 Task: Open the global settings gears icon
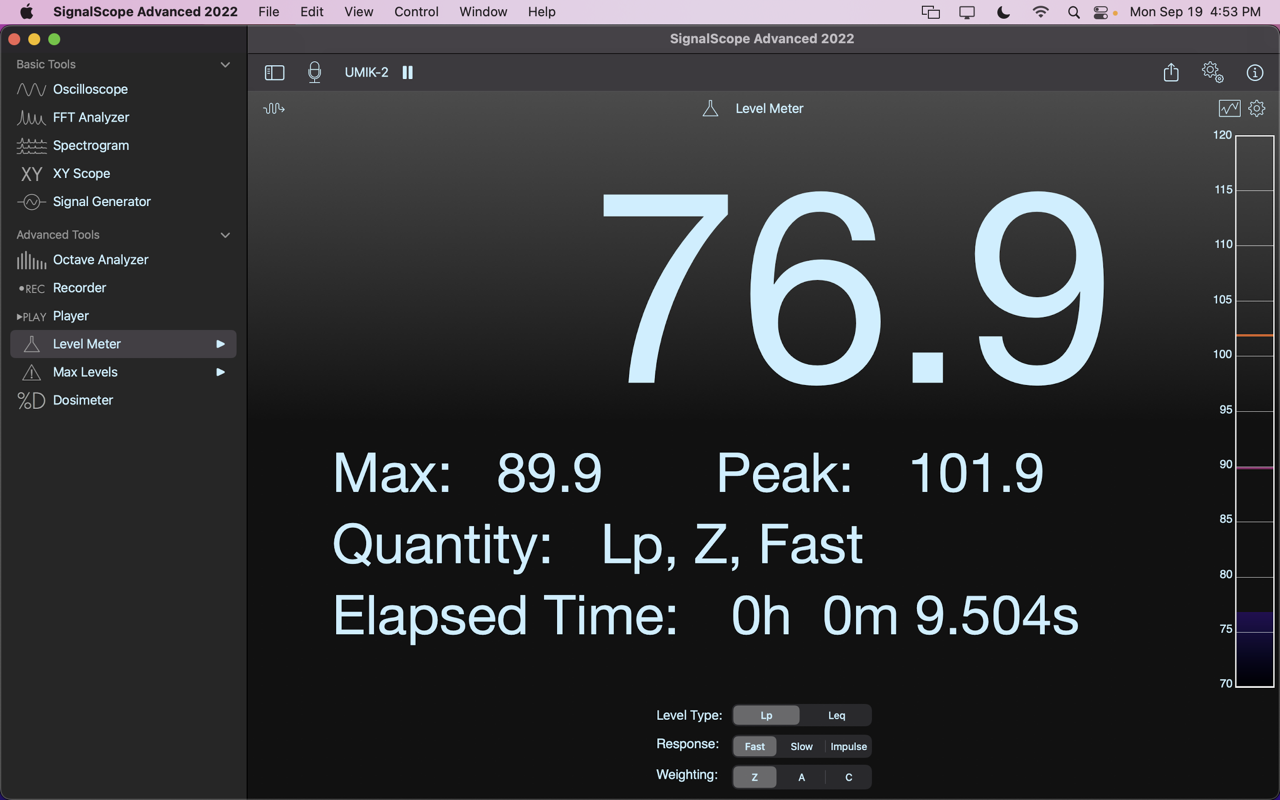click(x=1212, y=72)
